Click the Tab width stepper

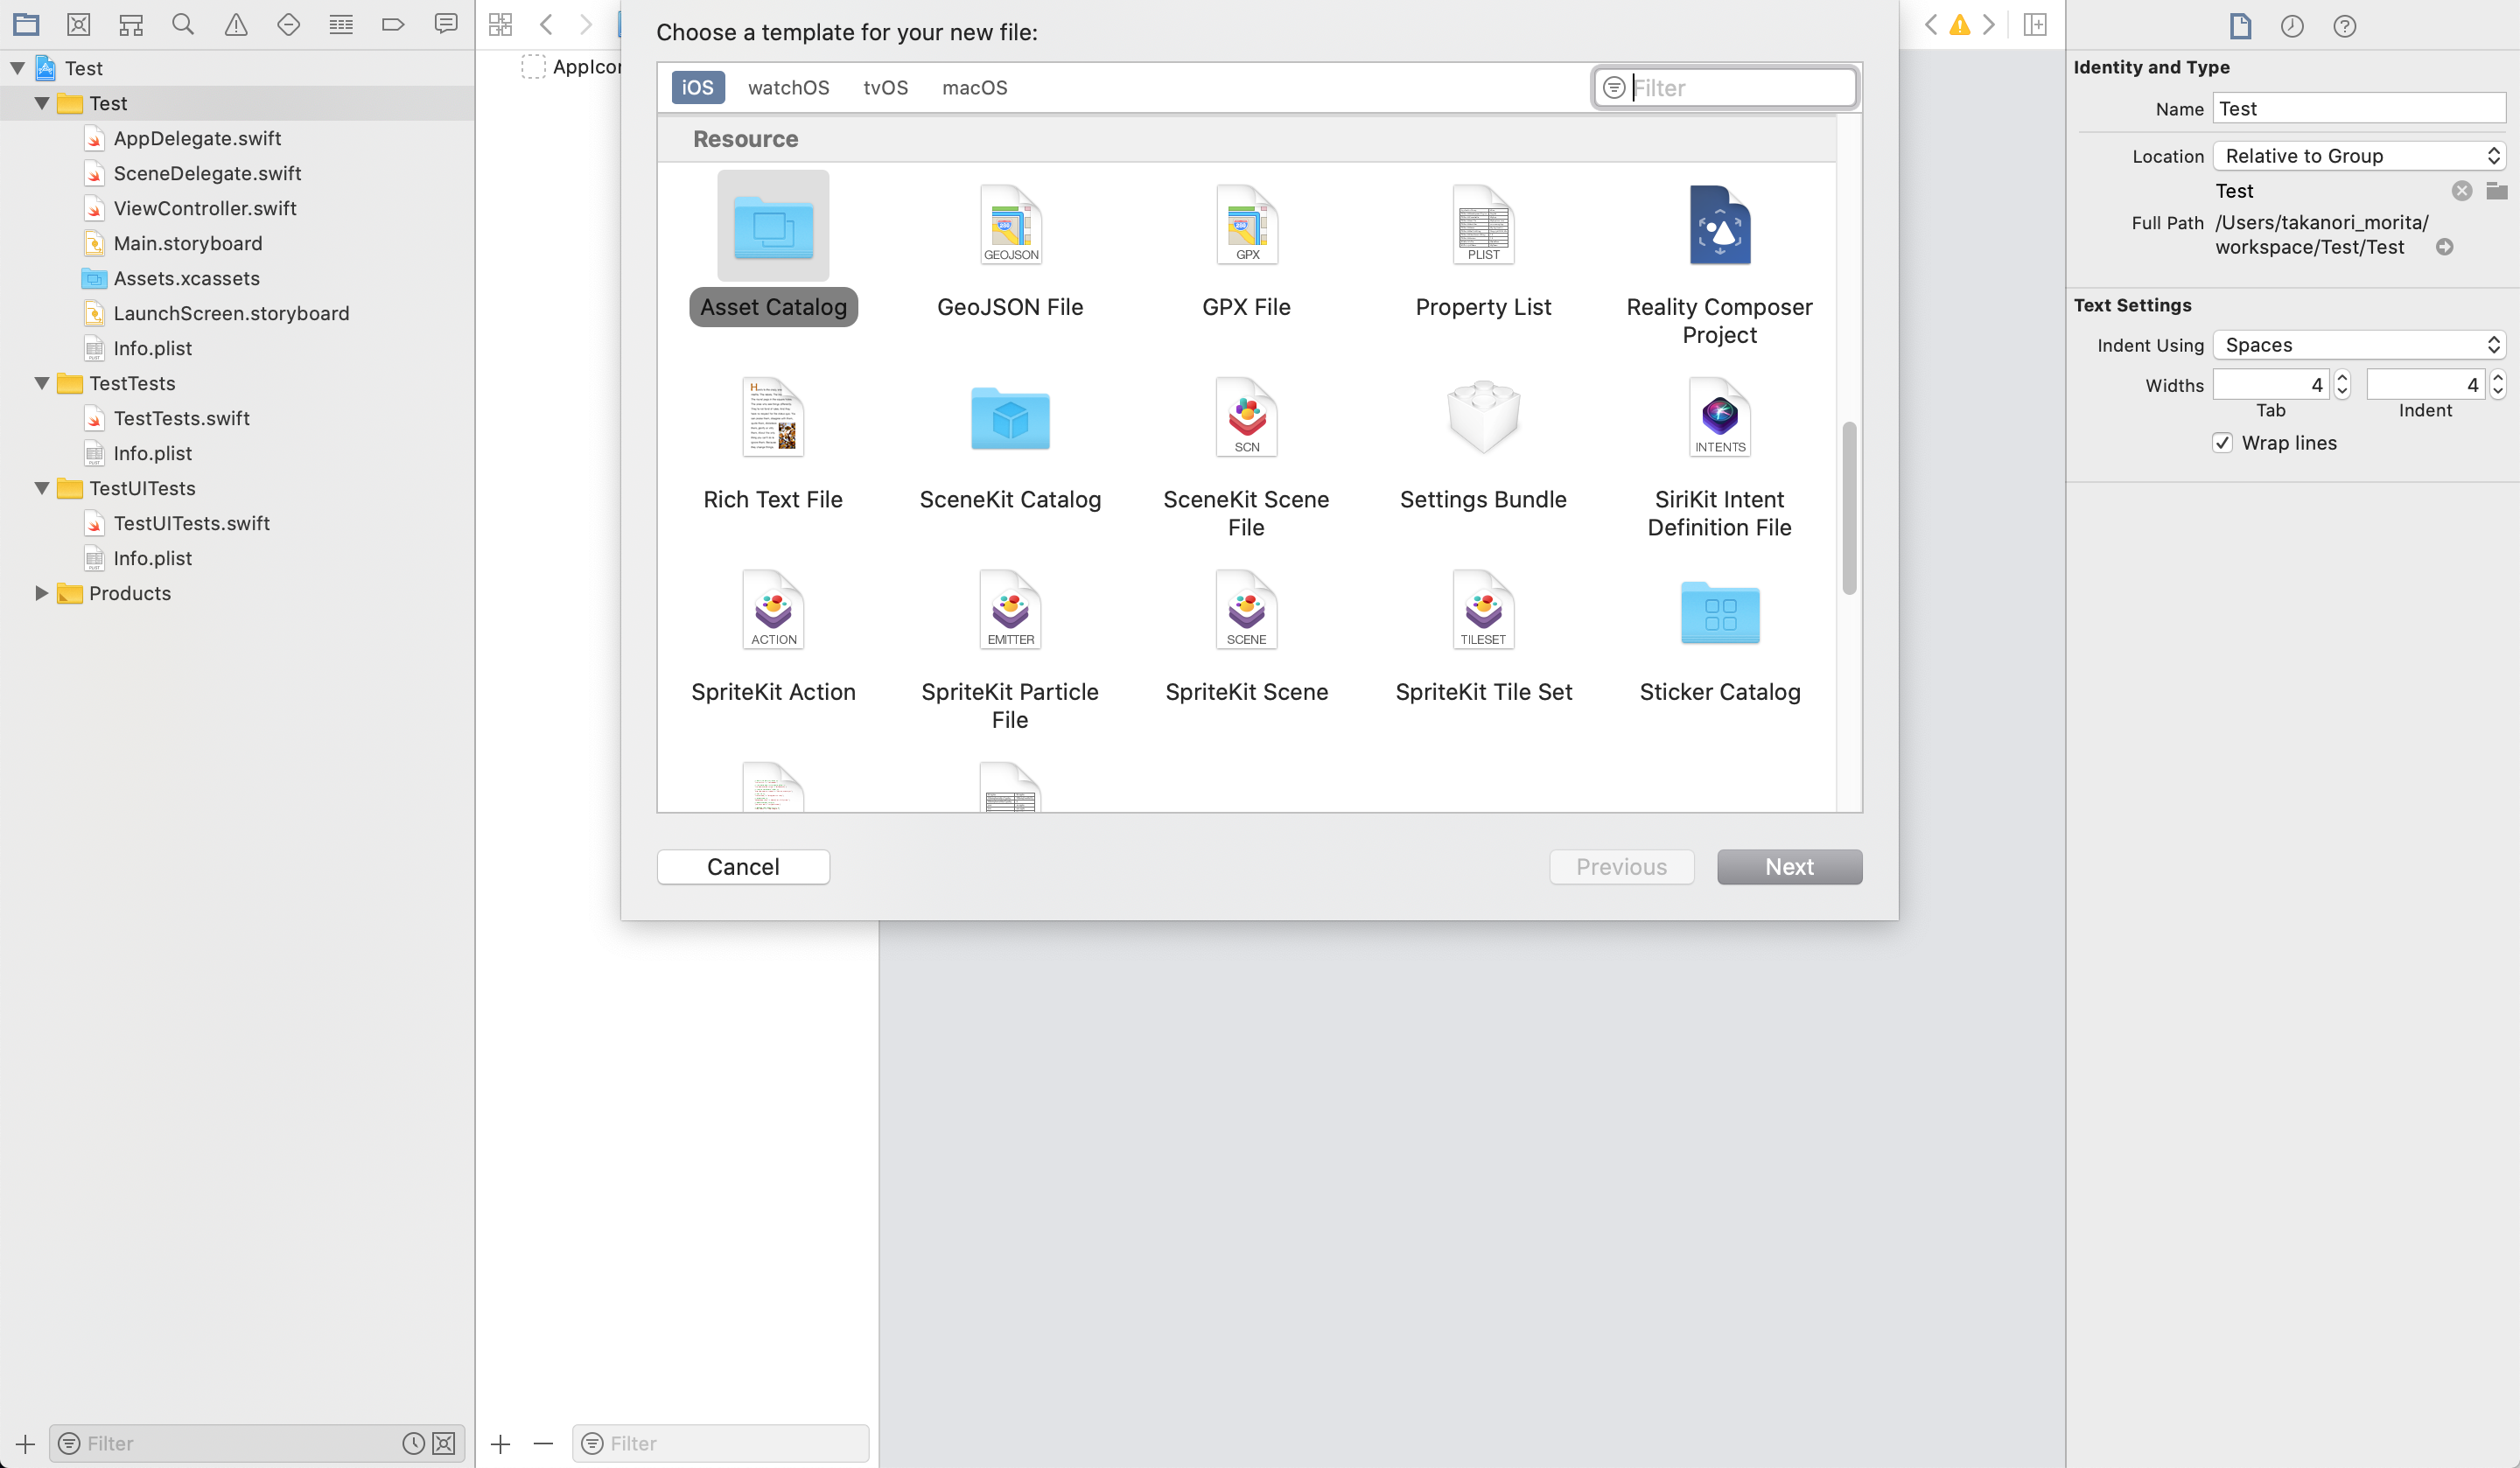tap(2341, 385)
